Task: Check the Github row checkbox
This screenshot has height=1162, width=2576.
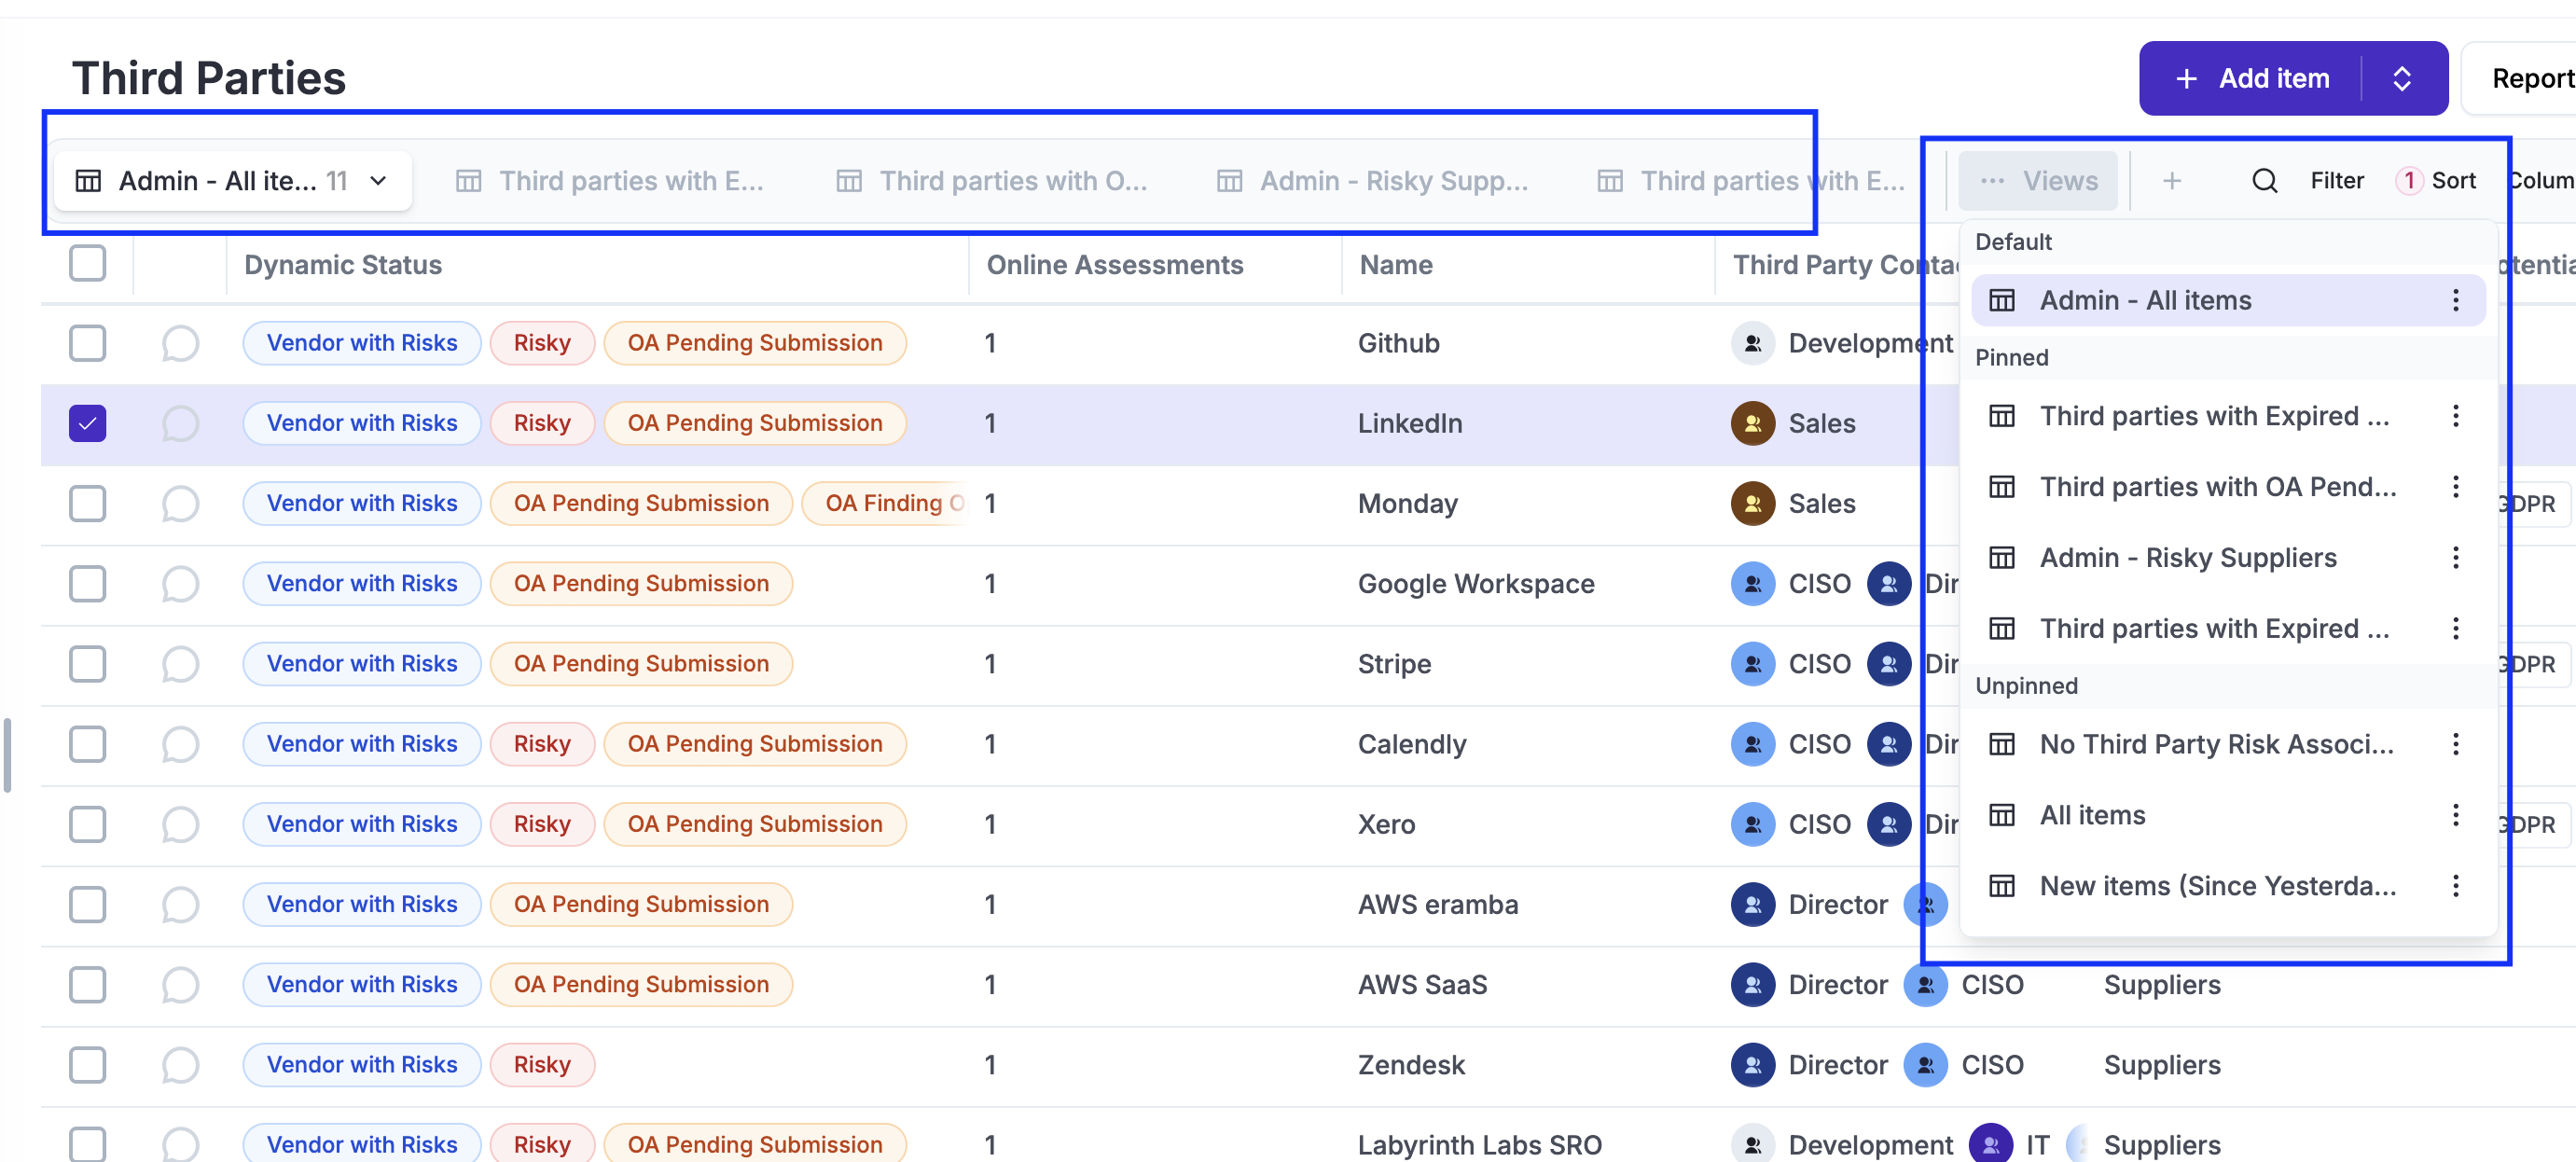Action: (88, 343)
